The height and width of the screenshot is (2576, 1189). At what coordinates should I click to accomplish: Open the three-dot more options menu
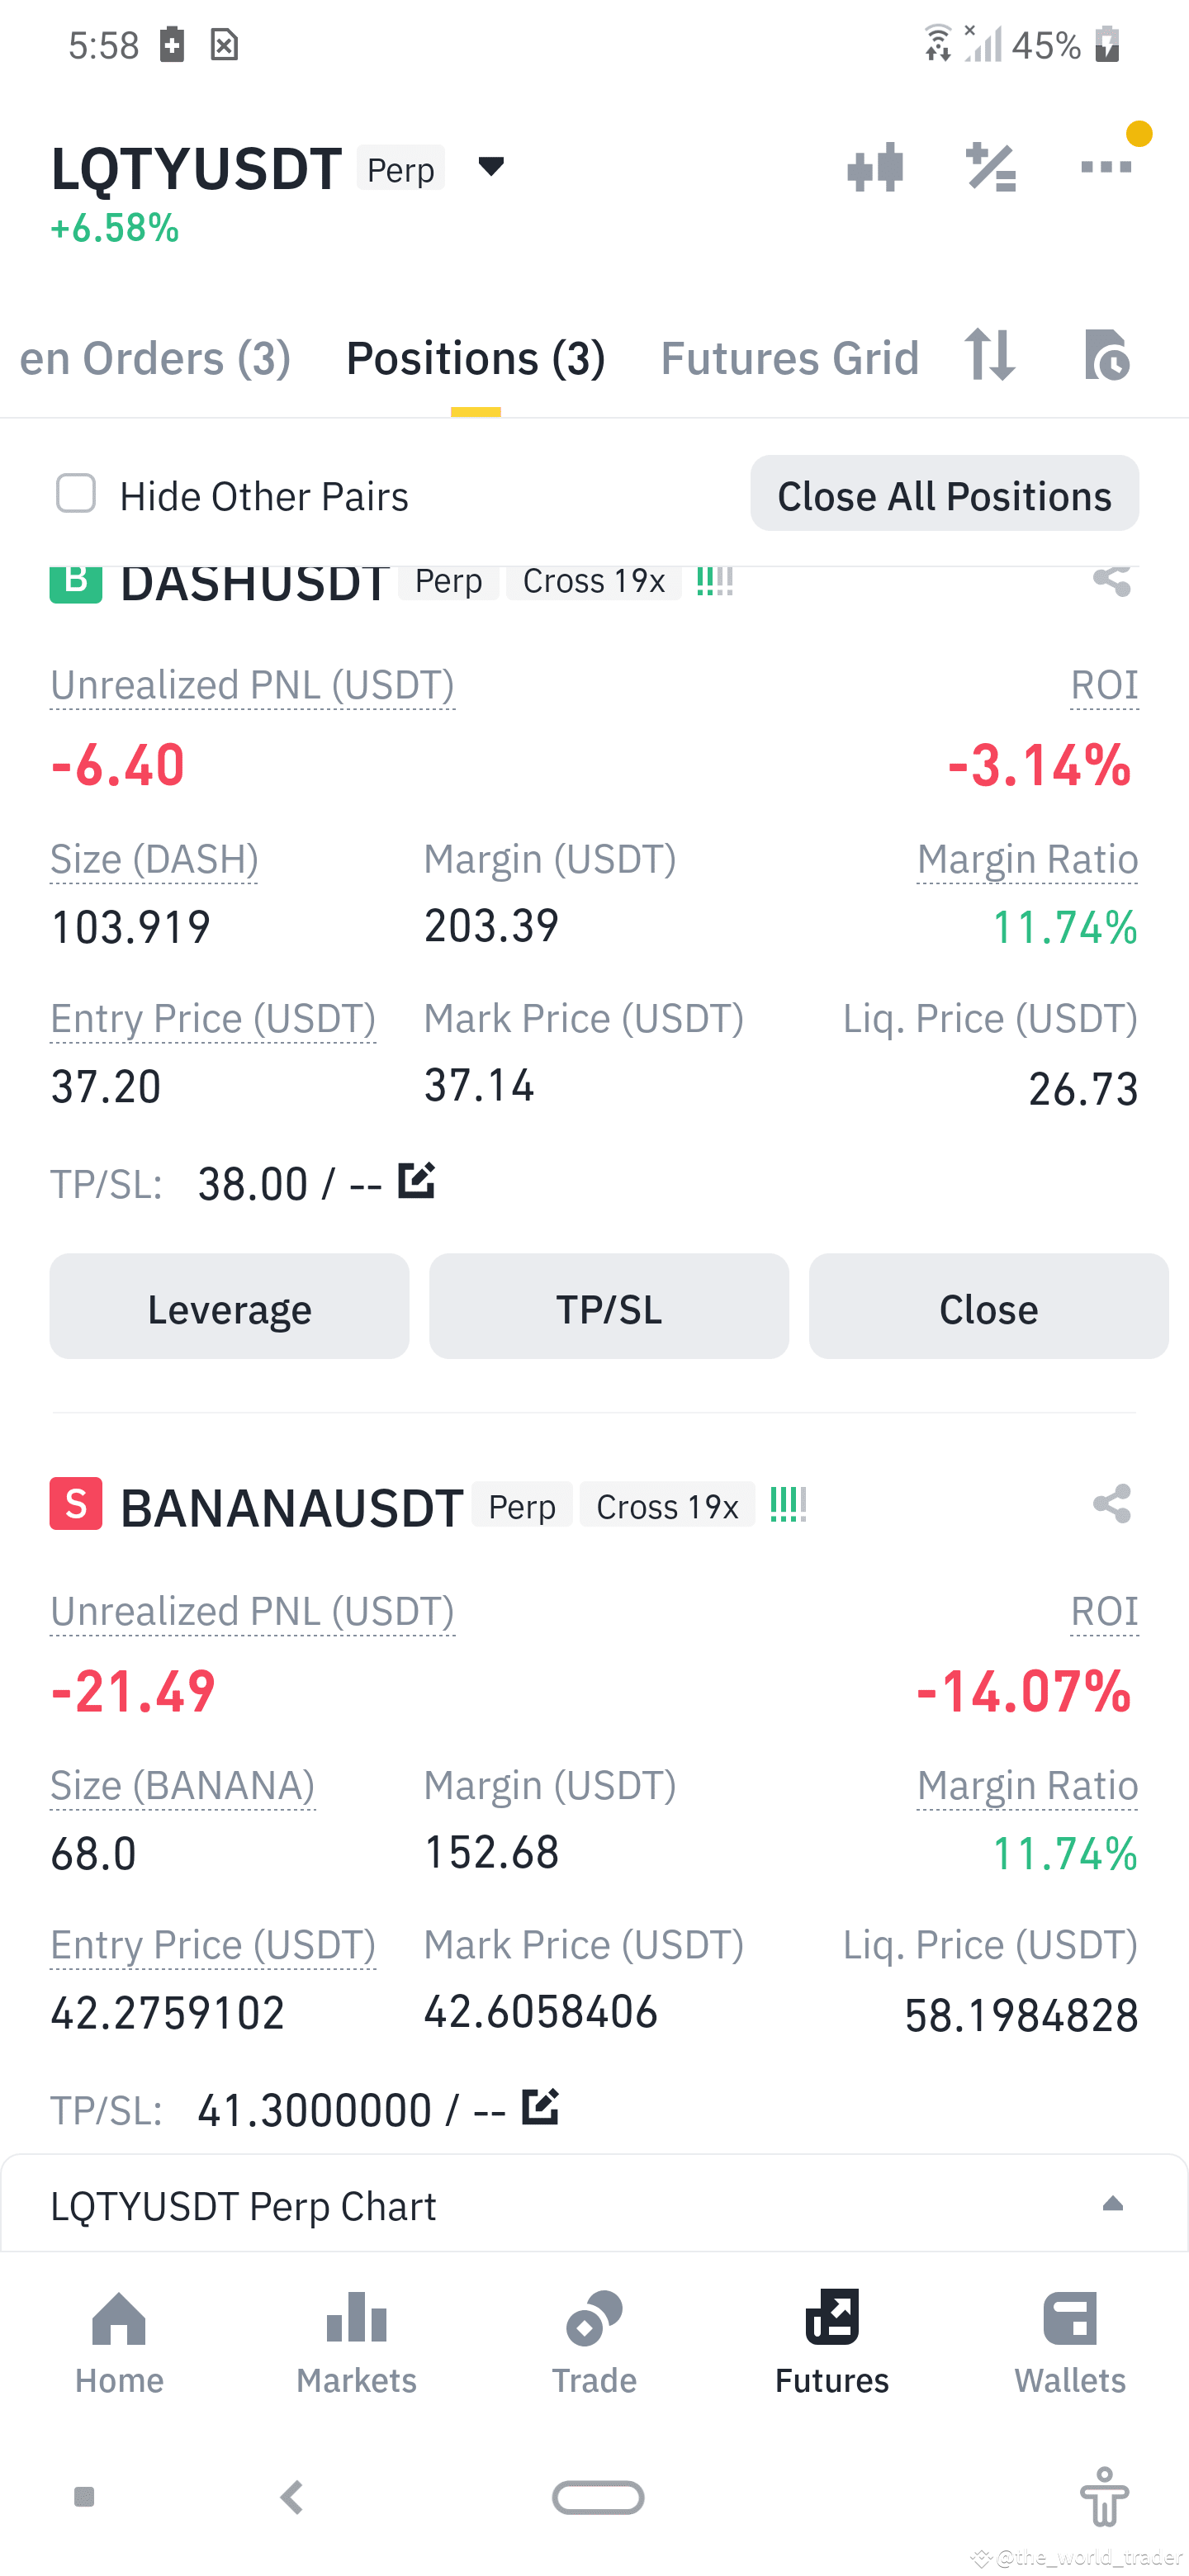pyautogui.click(x=1106, y=166)
